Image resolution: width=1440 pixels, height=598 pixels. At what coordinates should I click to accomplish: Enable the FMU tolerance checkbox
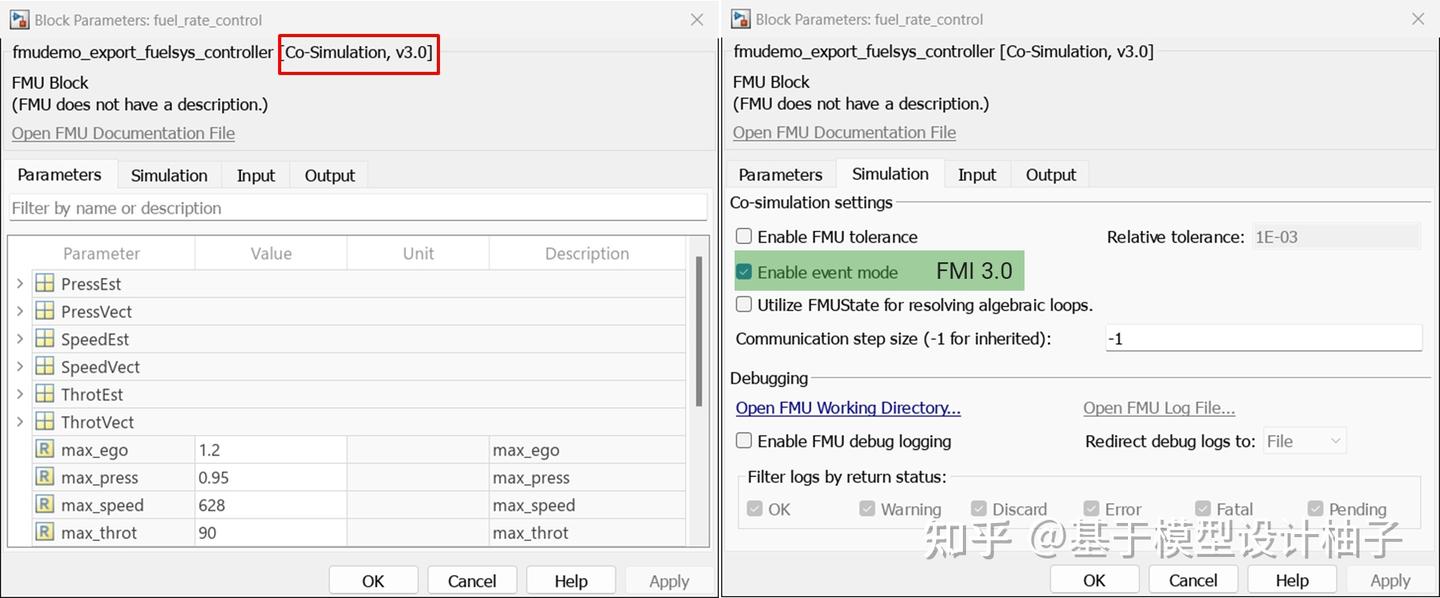tap(743, 236)
